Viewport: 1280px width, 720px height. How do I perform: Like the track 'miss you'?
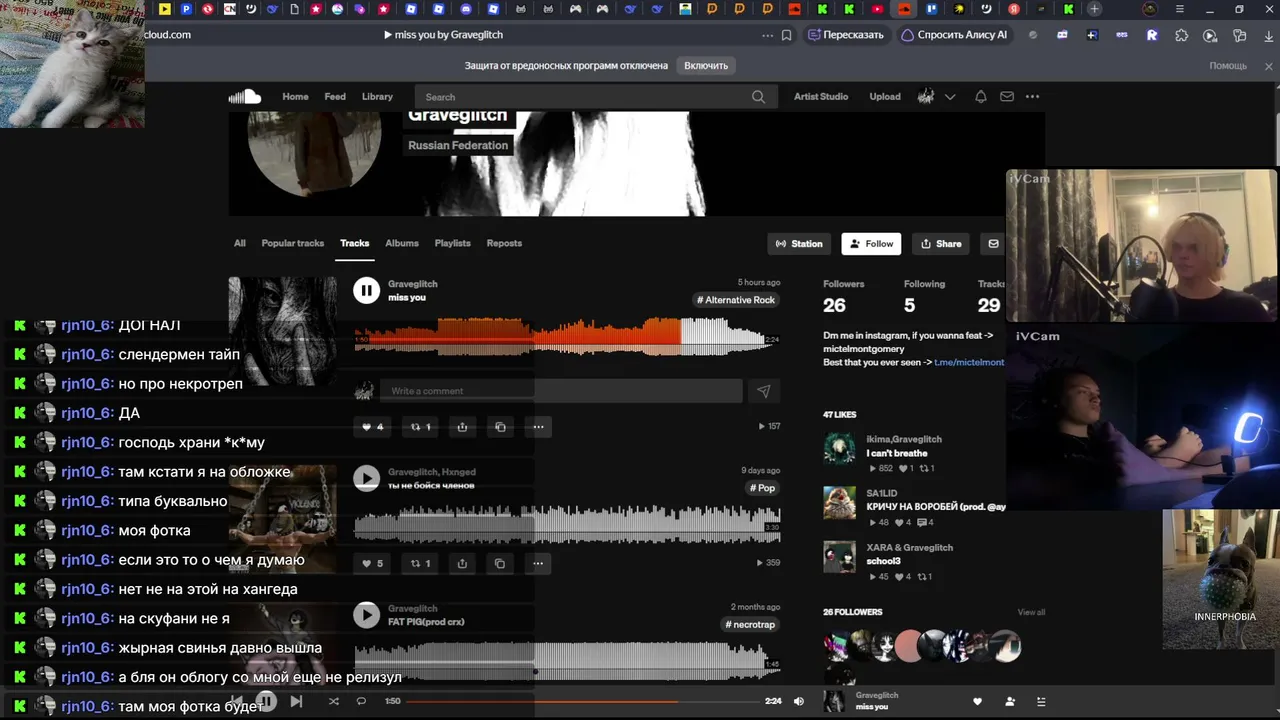(x=372, y=427)
